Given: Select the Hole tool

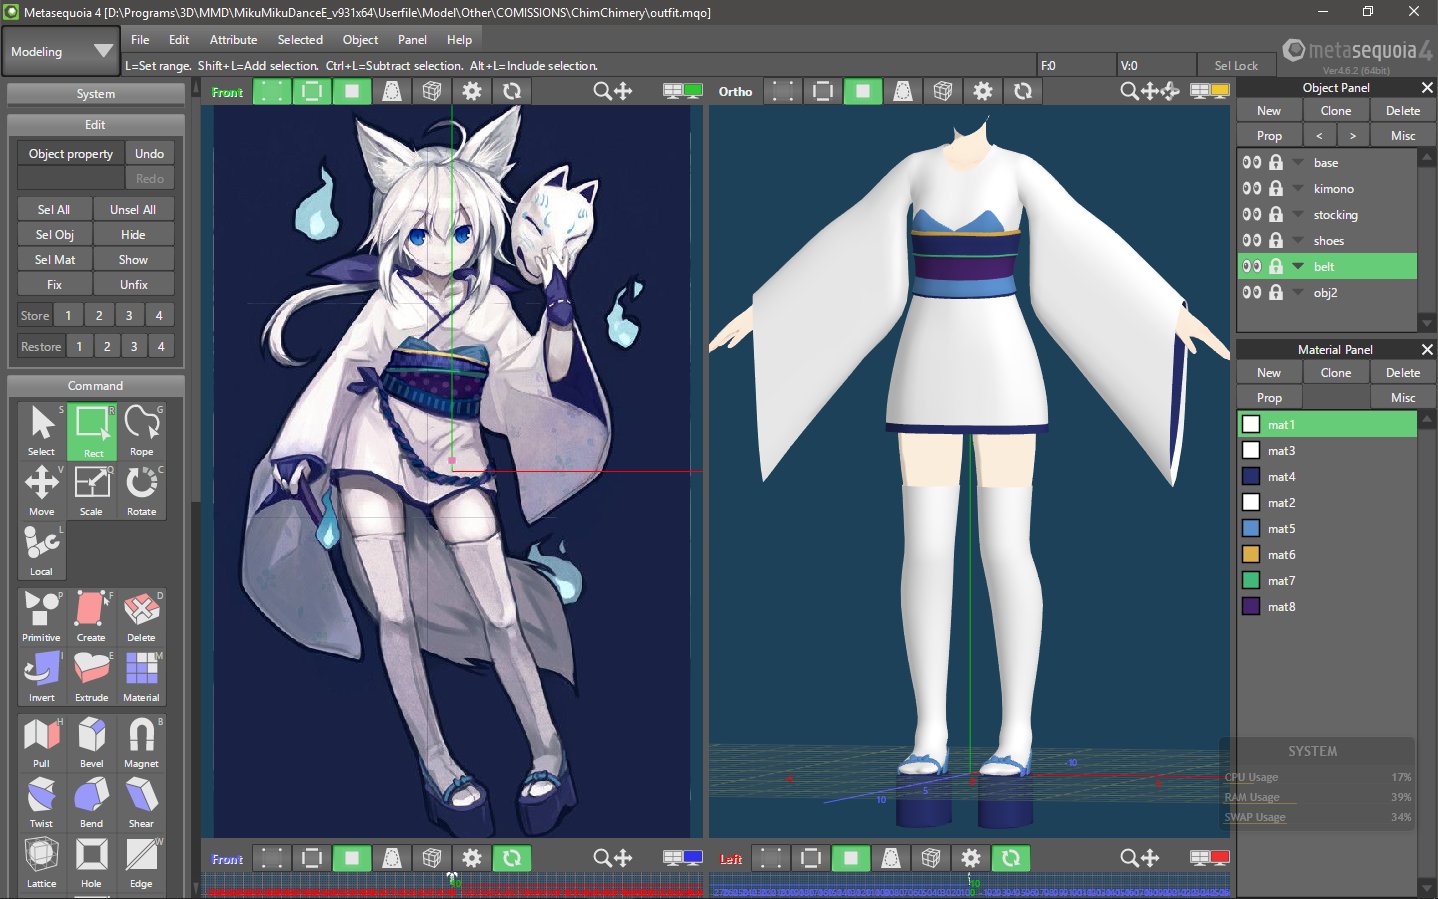Looking at the screenshot, I should click(92, 863).
